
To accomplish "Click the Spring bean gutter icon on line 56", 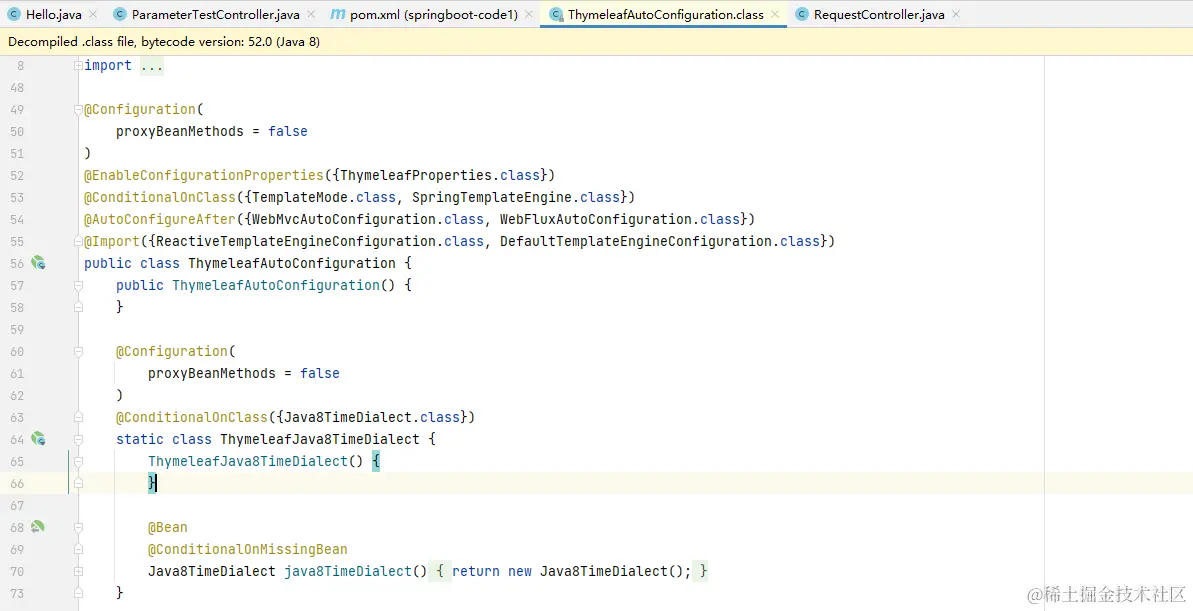I will pyautogui.click(x=38, y=263).
